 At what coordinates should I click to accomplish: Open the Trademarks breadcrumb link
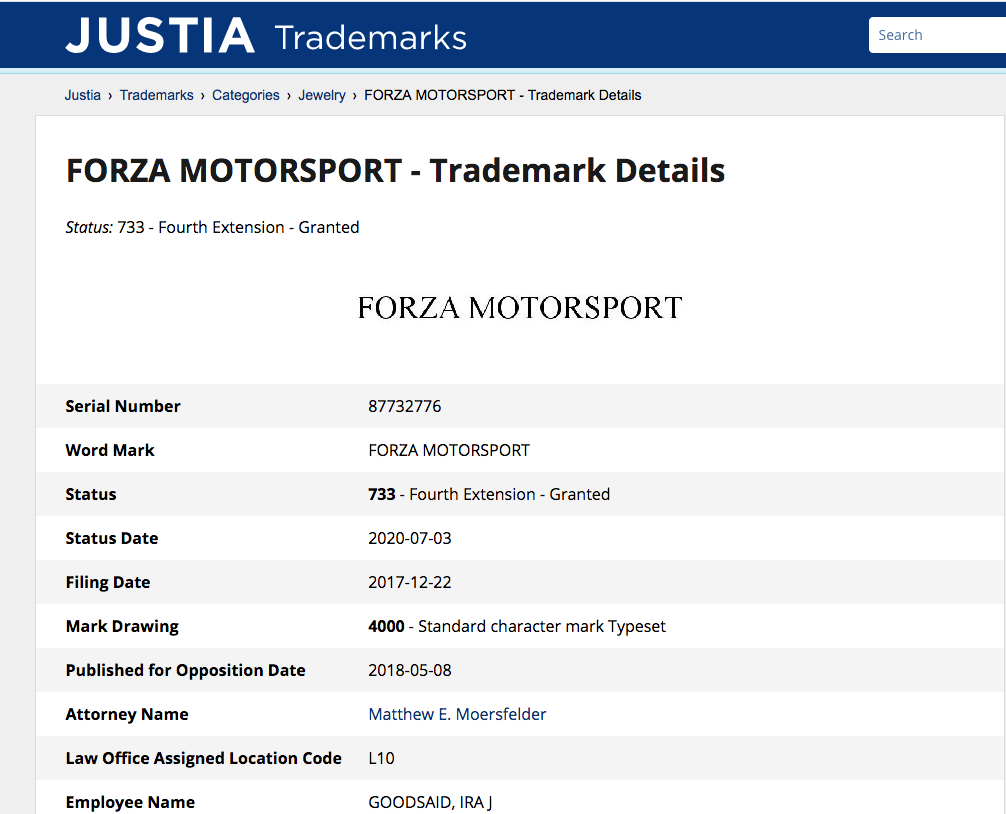tap(156, 95)
